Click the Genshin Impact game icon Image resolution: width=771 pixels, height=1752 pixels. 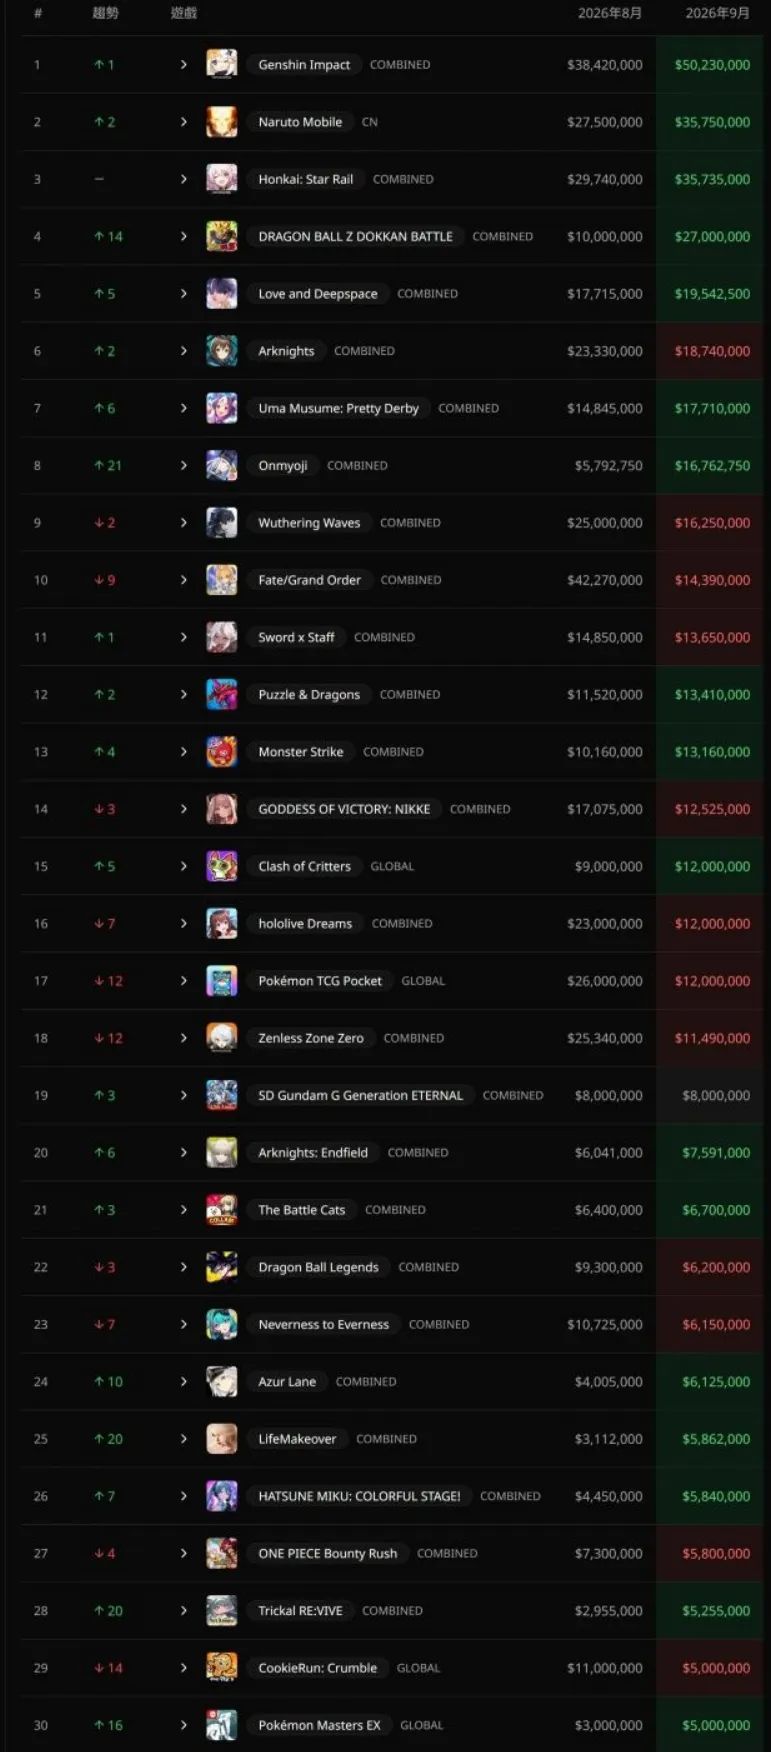(x=222, y=64)
